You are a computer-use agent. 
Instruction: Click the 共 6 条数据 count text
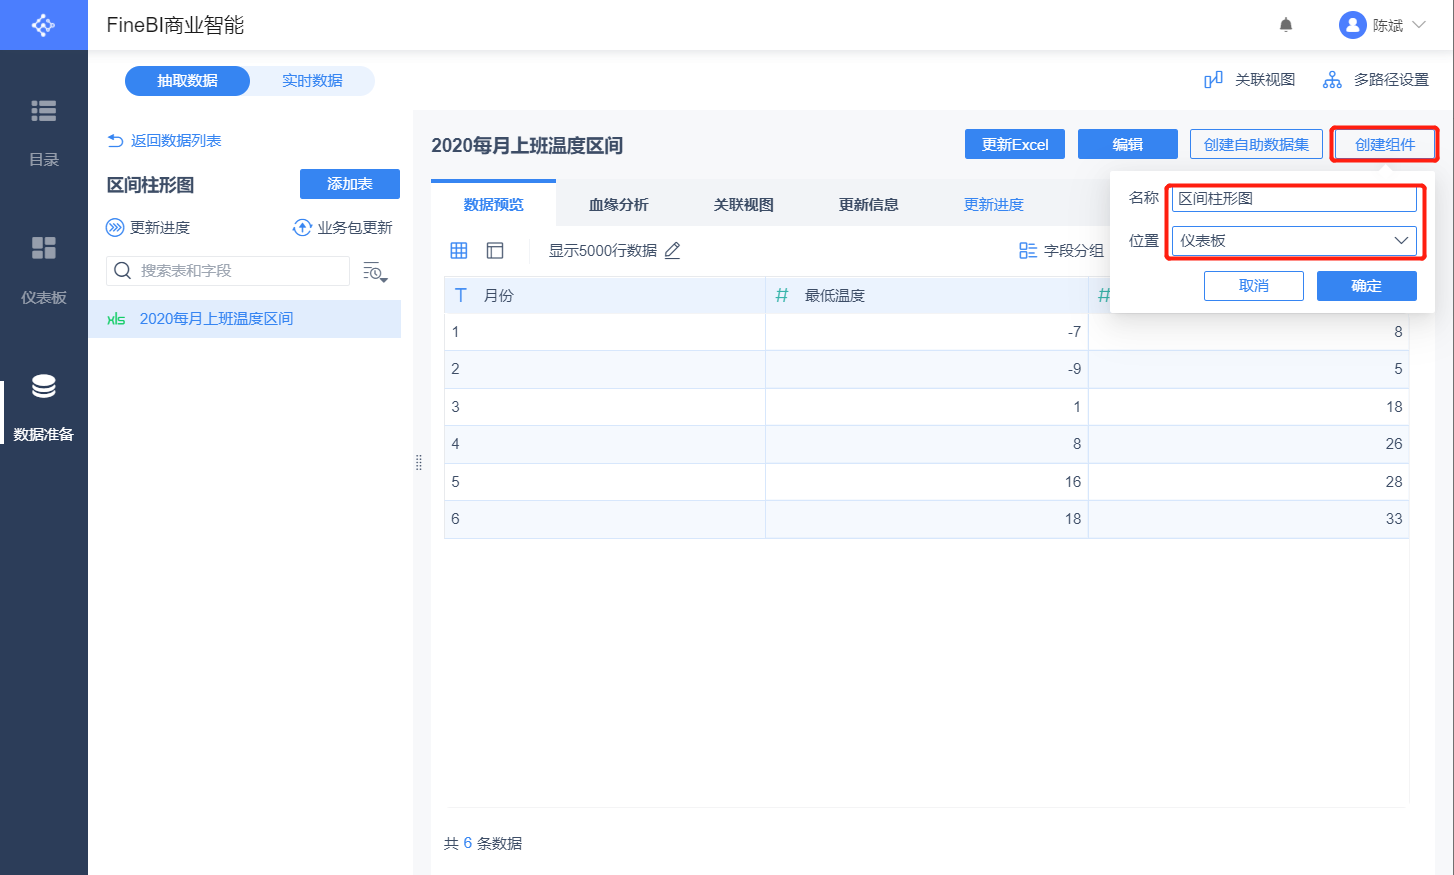click(483, 844)
